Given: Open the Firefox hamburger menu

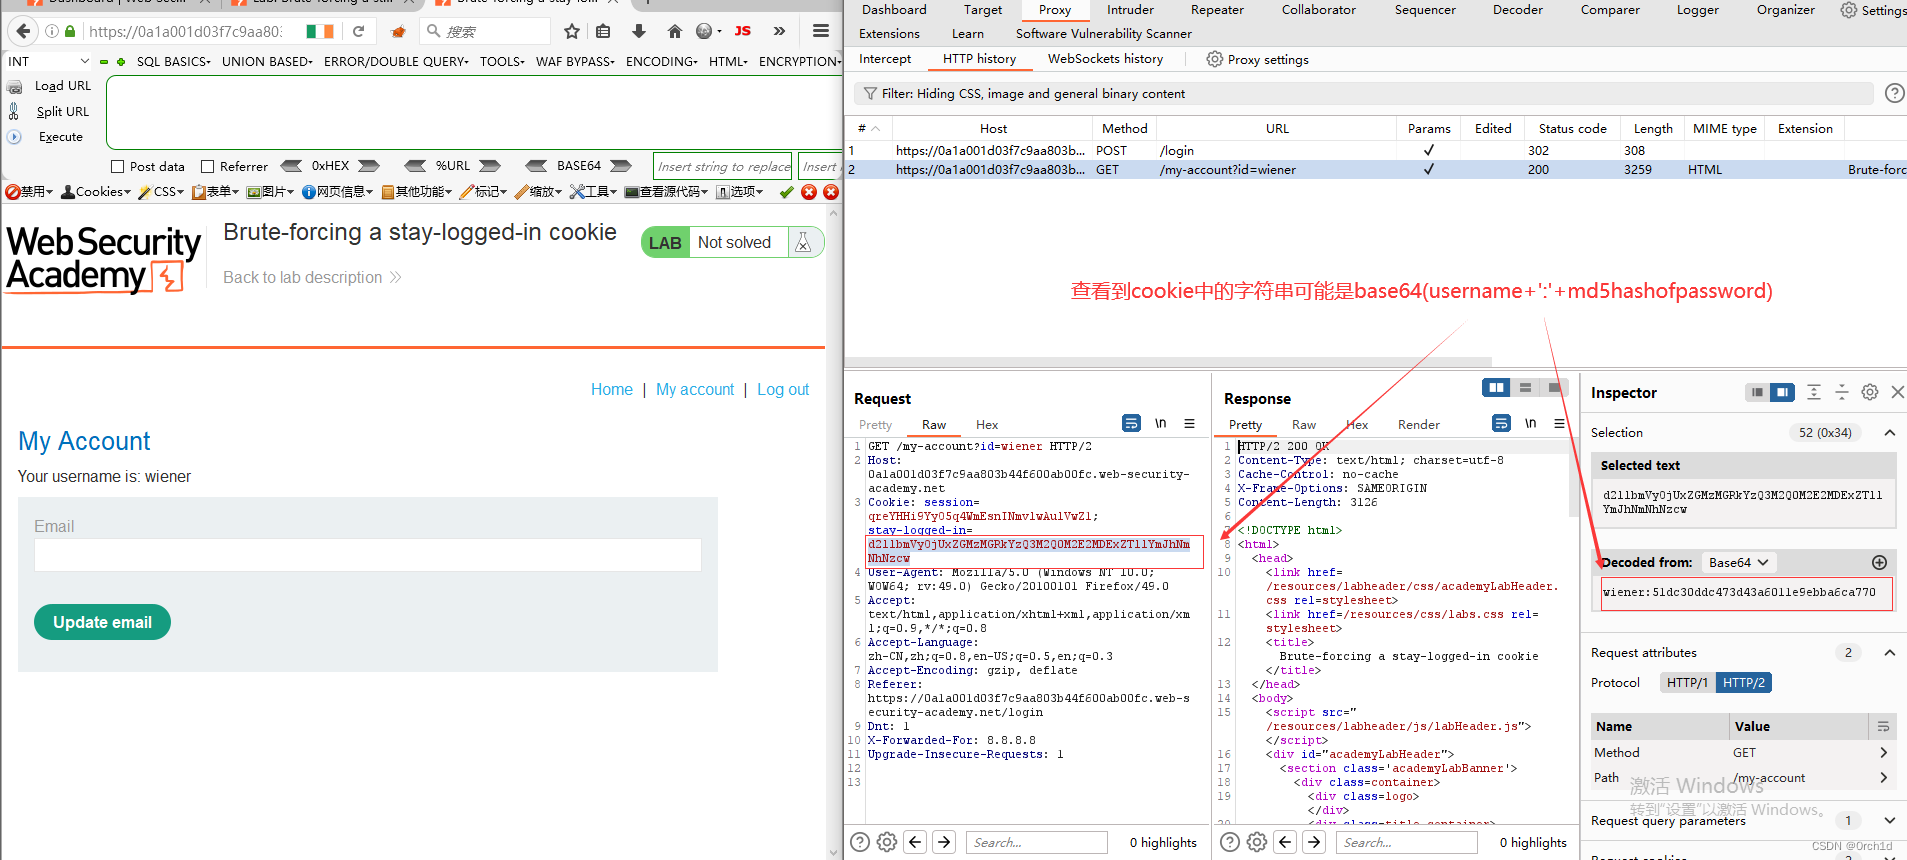Looking at the screenshot, I should click(x=821, y=31).
